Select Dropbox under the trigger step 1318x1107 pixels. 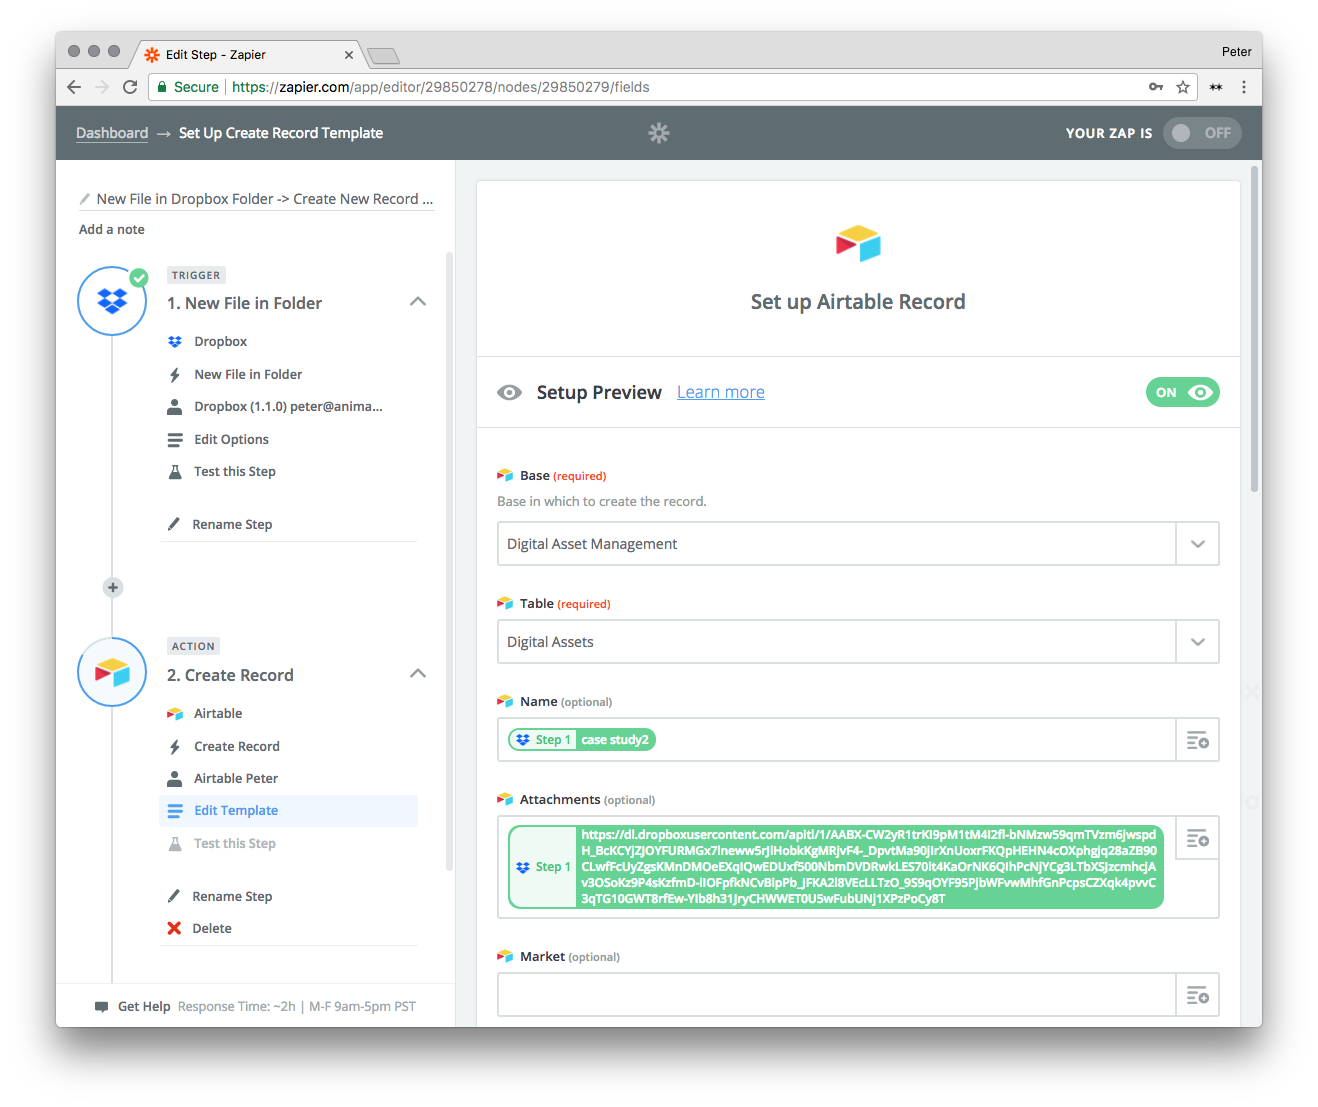click(x=220, y=341)
